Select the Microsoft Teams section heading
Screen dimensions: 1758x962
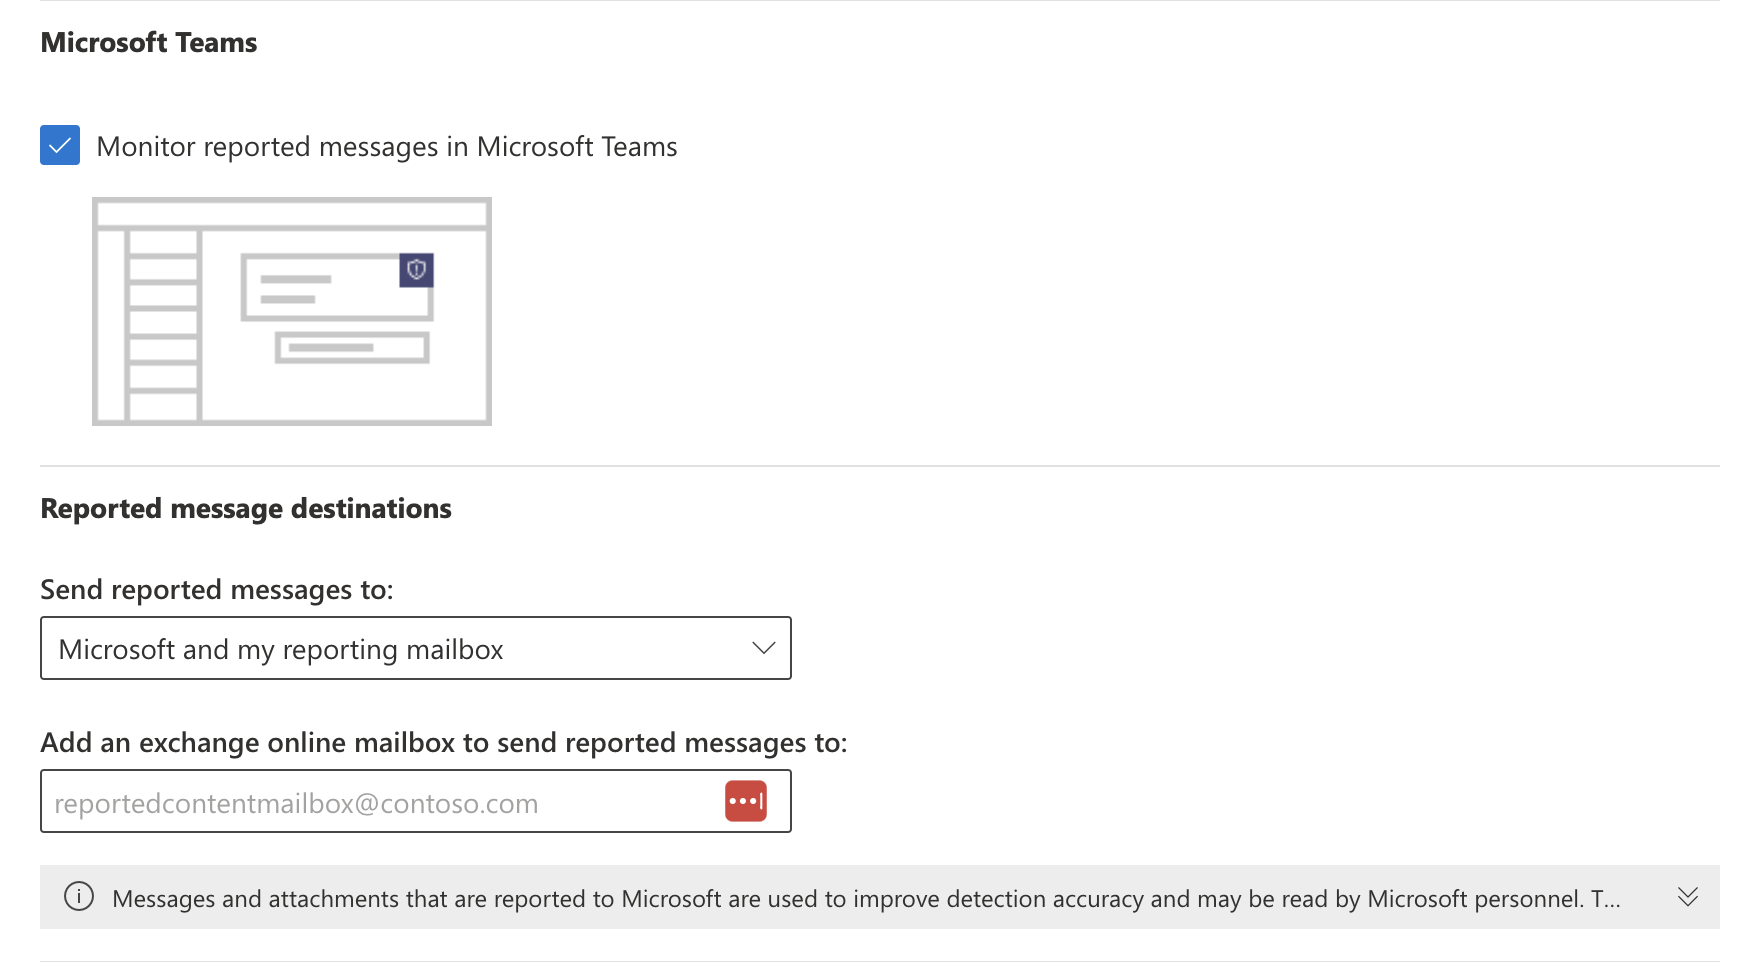coord(148,42)
